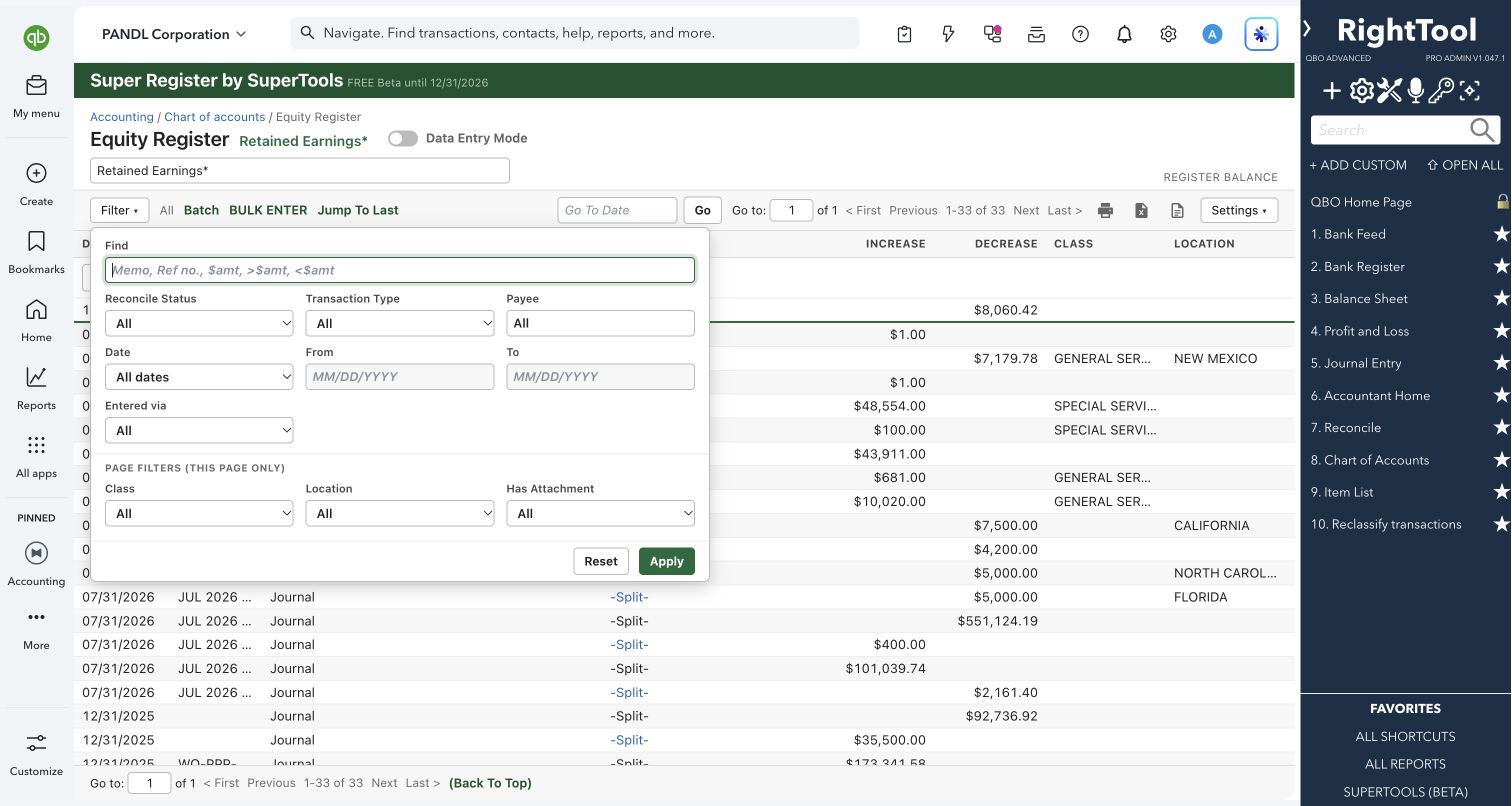The width and height of the screenshot is (1512, 806).
Task: Click the lightning bolt icon in header
Action: pos(949,34)
